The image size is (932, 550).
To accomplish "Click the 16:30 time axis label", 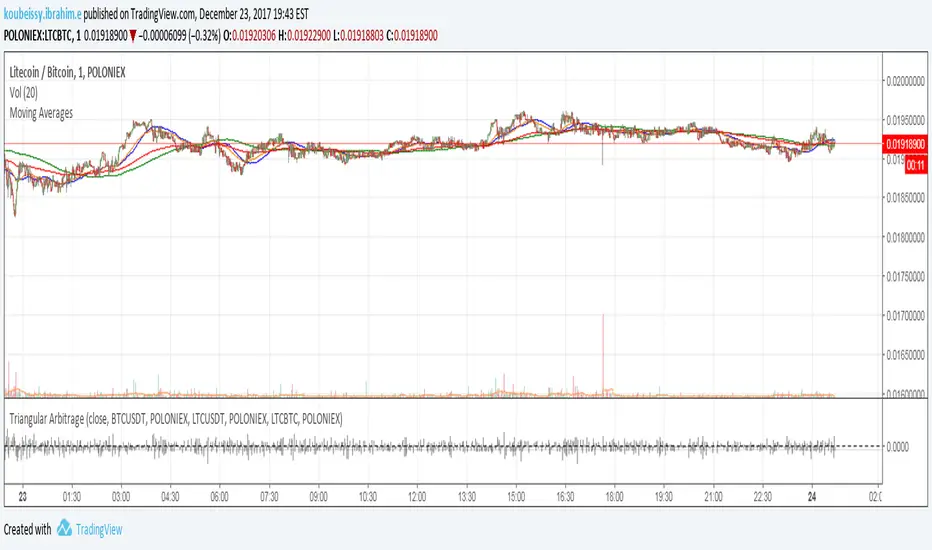I will coord(565,496).
